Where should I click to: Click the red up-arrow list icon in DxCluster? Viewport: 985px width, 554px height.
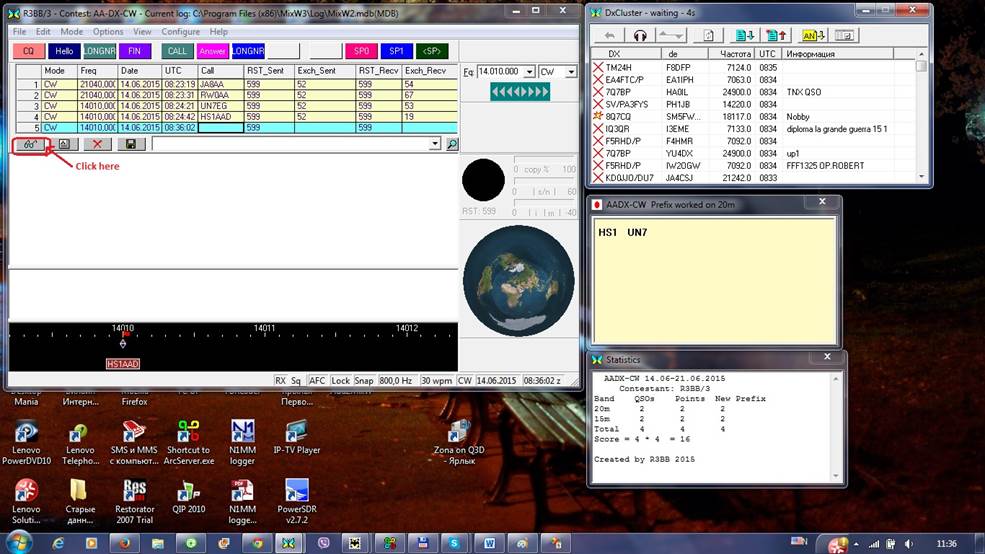point(777,35)
